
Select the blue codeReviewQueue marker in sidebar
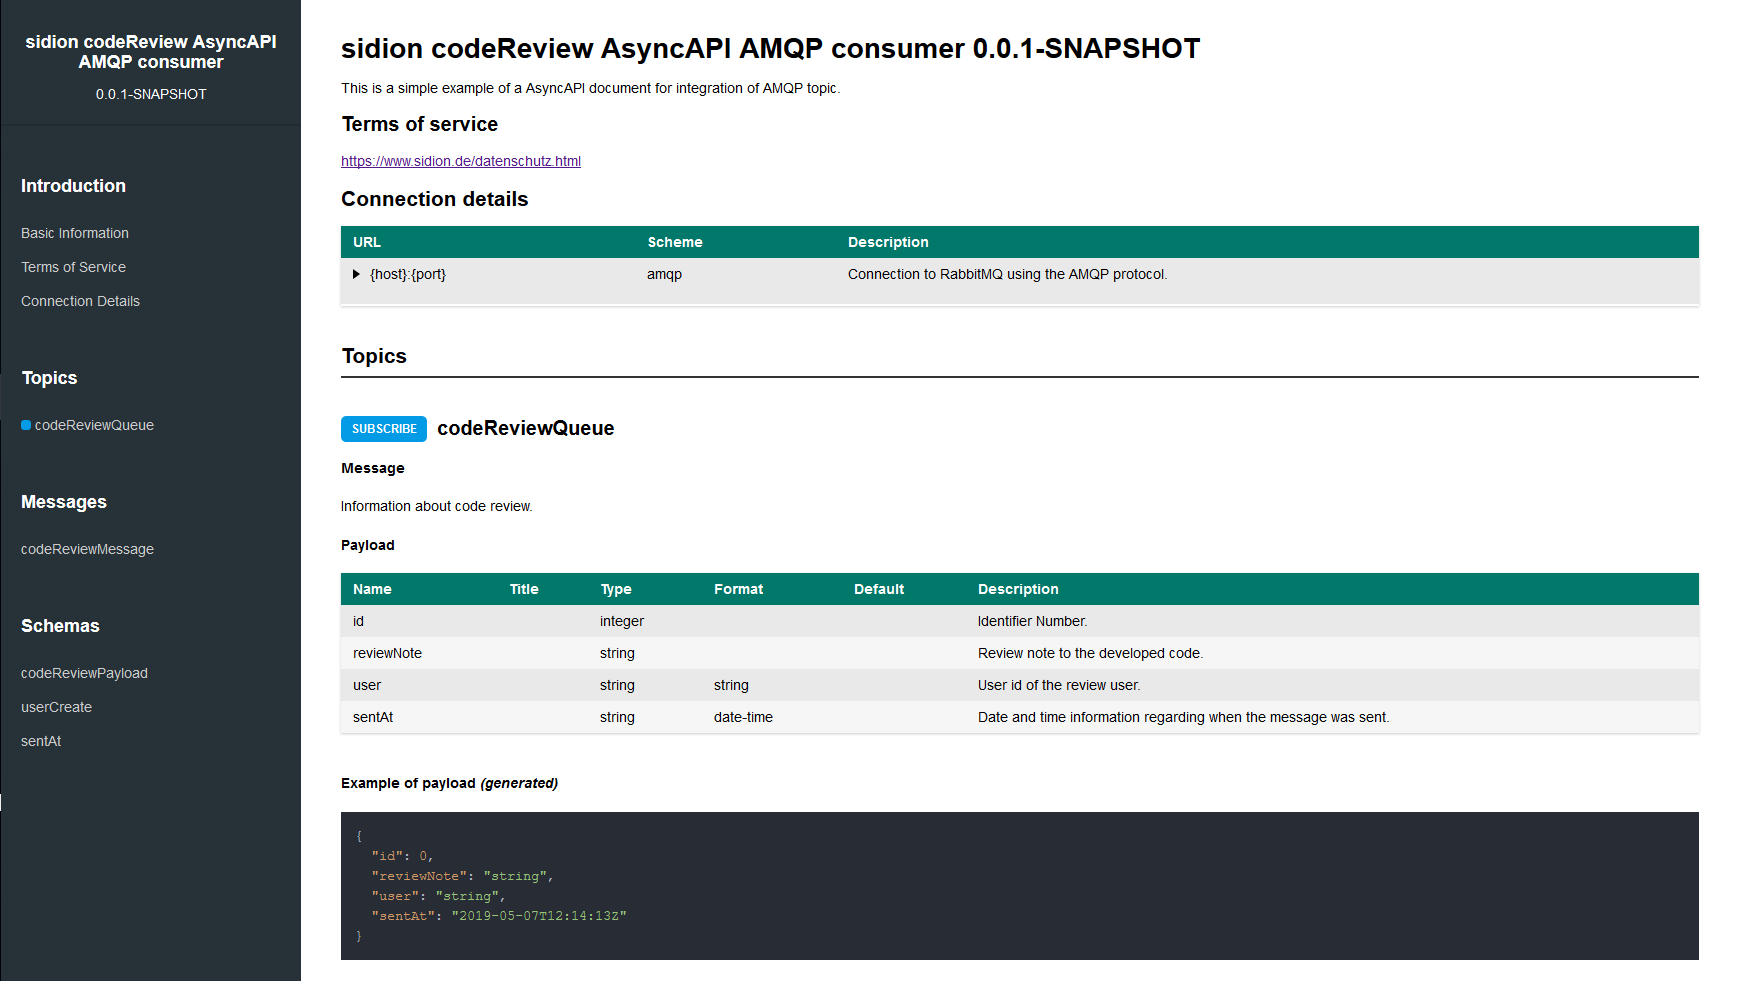[x=26, y=425]
